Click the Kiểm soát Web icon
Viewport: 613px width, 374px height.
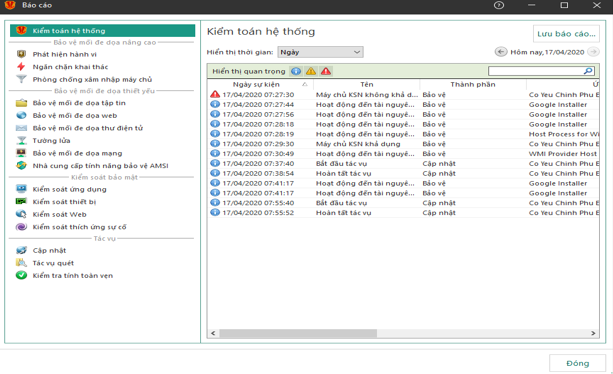(x=21, y=214)
